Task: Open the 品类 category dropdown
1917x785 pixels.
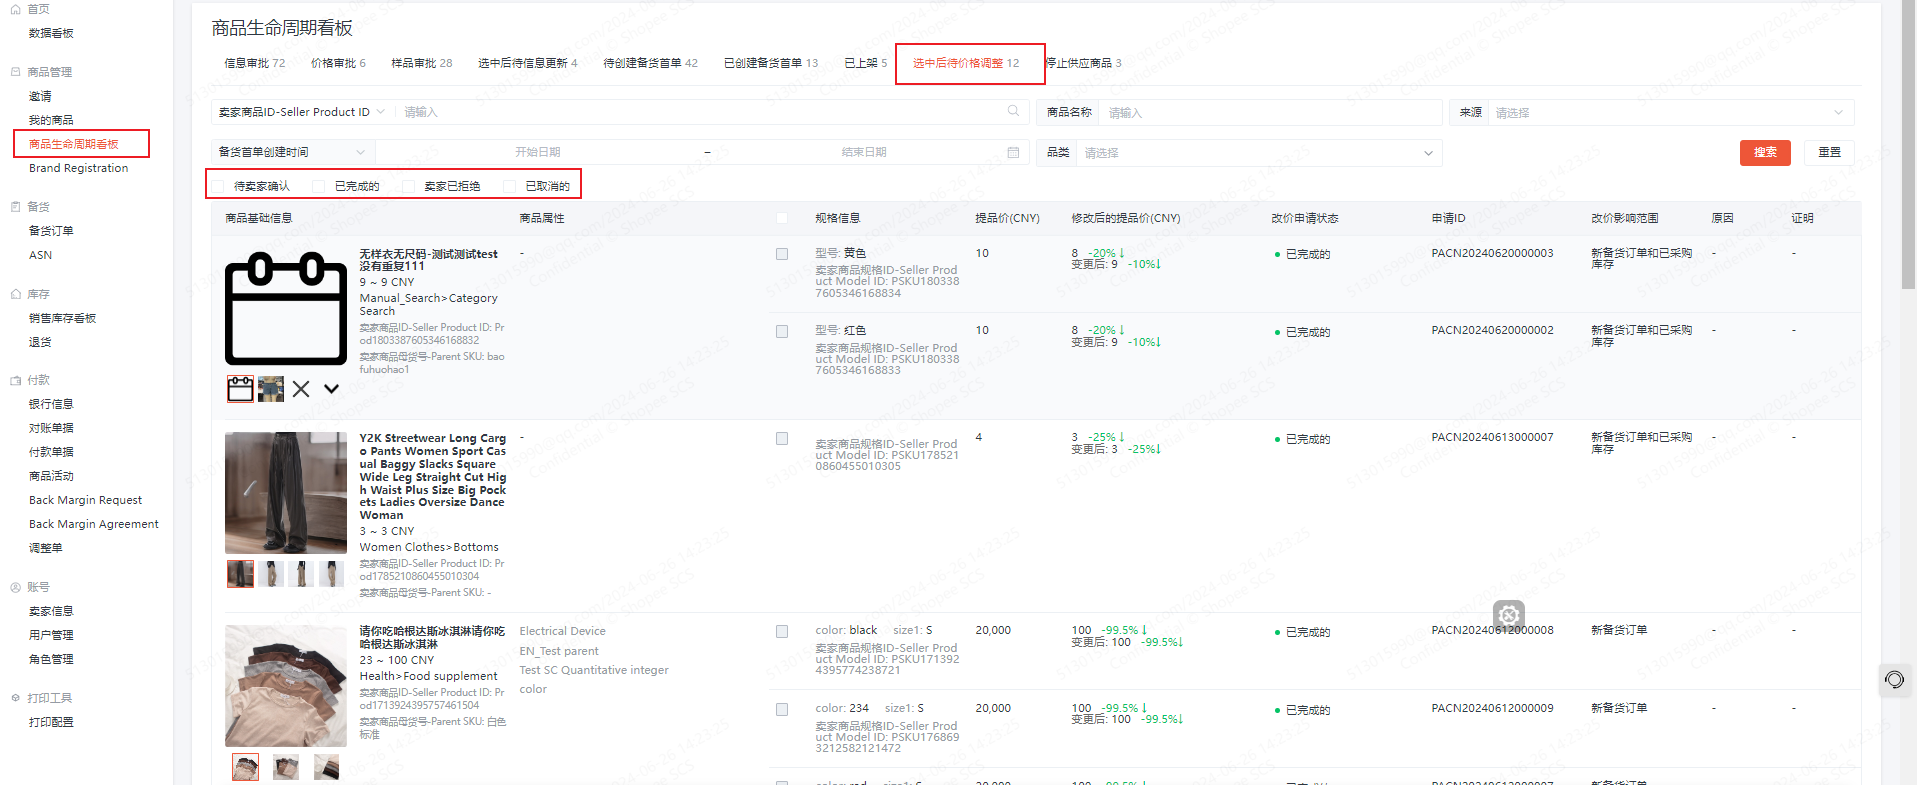Action: coord(1260,153)
